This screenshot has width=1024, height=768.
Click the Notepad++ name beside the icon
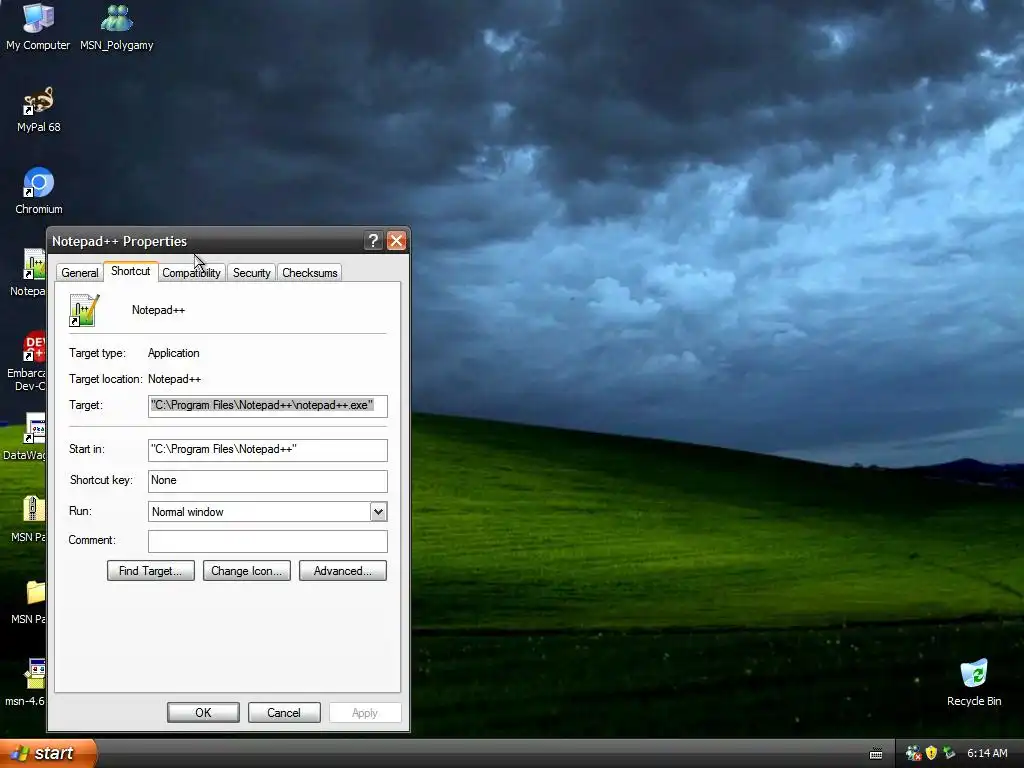click(x=158, y=310)
